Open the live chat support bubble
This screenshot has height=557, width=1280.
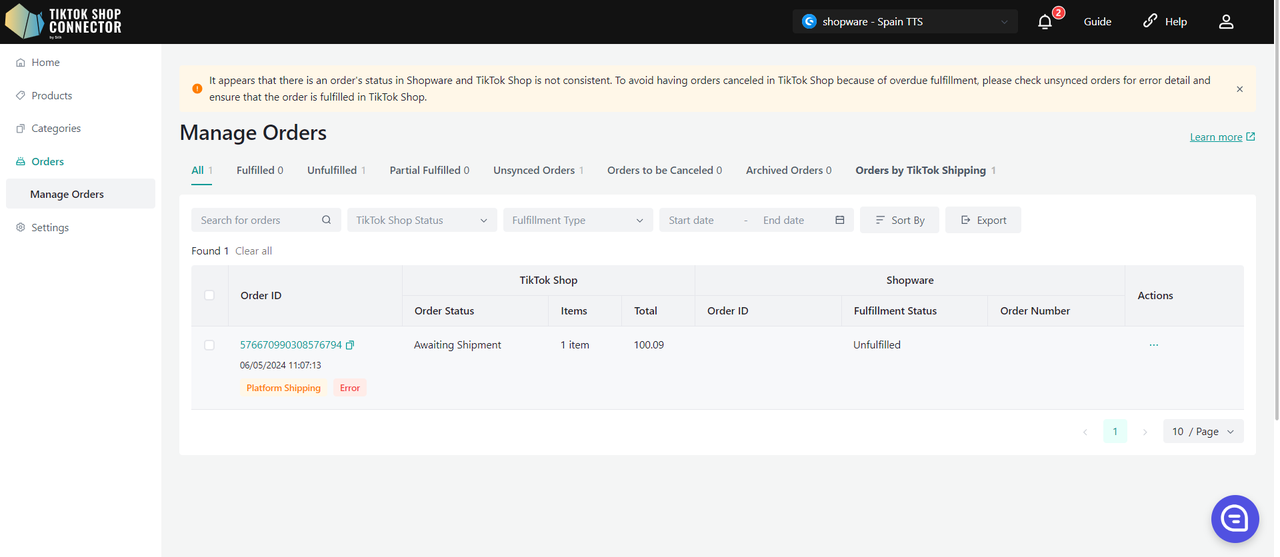click(x=1234, y=518)
